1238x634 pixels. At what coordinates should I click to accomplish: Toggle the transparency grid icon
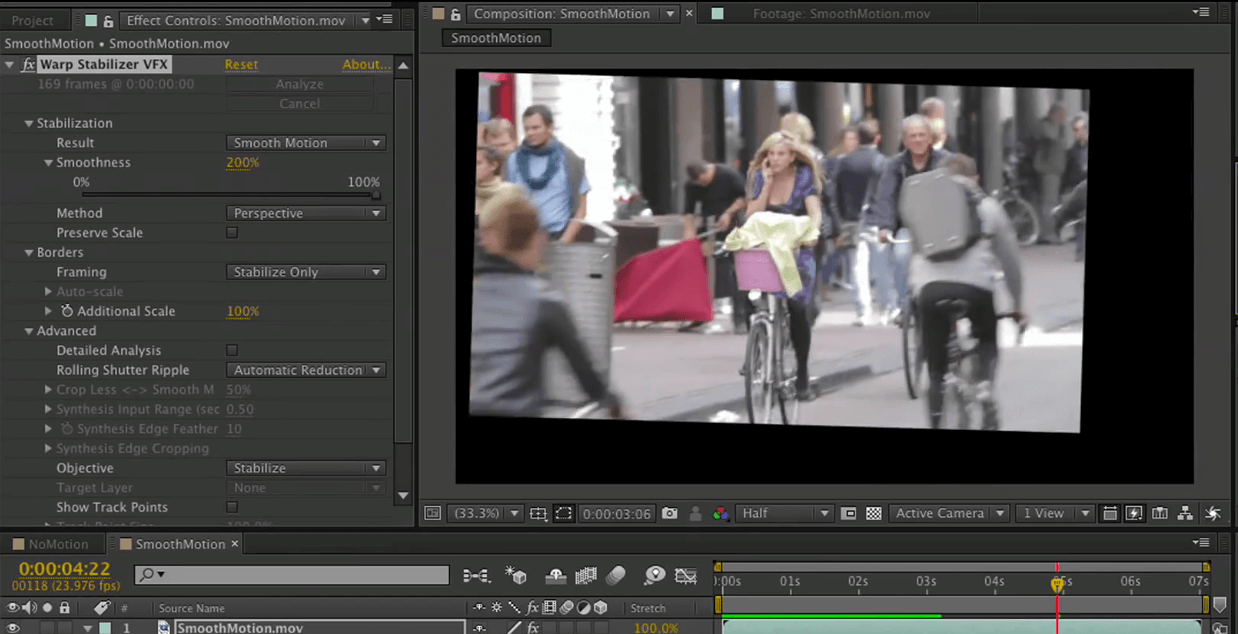(874, 514)
